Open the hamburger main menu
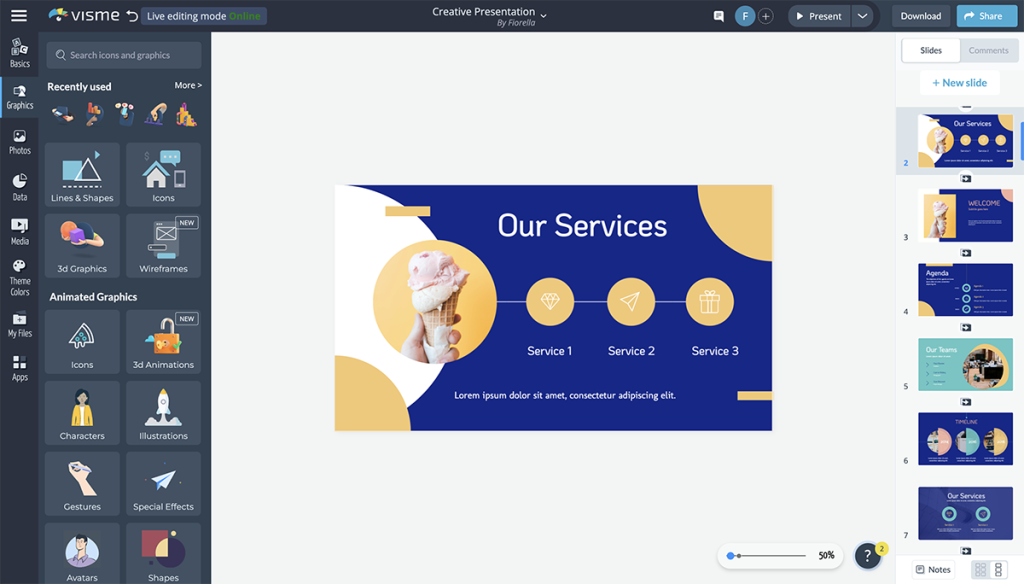 click(19, 16)
